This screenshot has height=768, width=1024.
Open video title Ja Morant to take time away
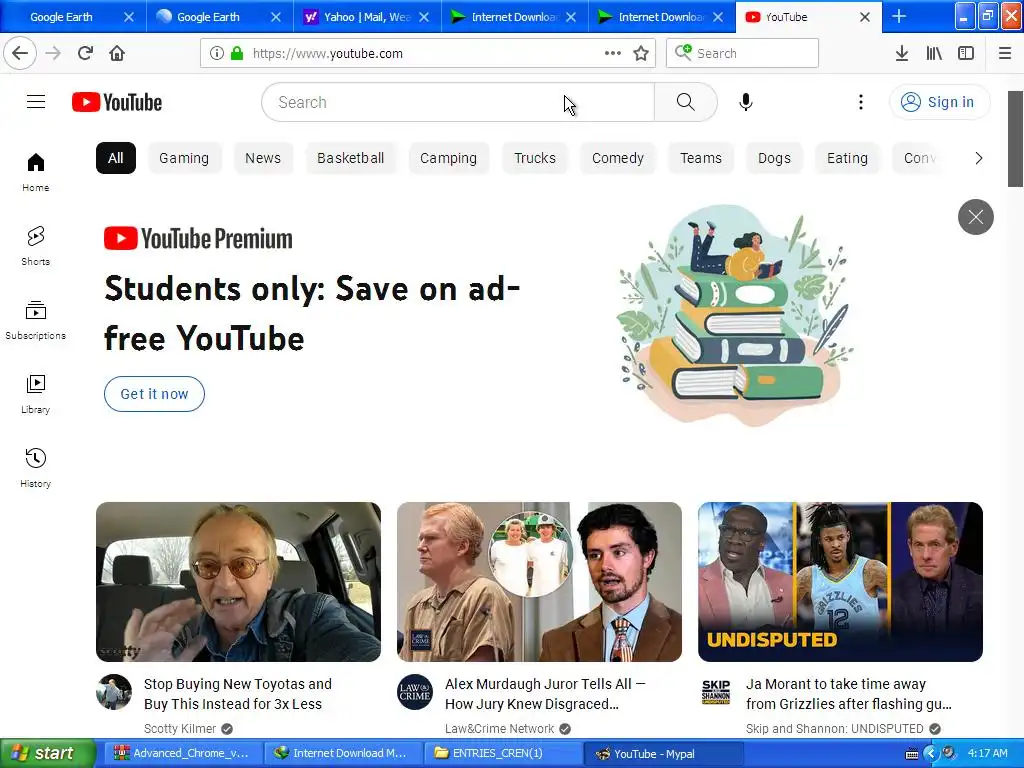pos(849,694)
